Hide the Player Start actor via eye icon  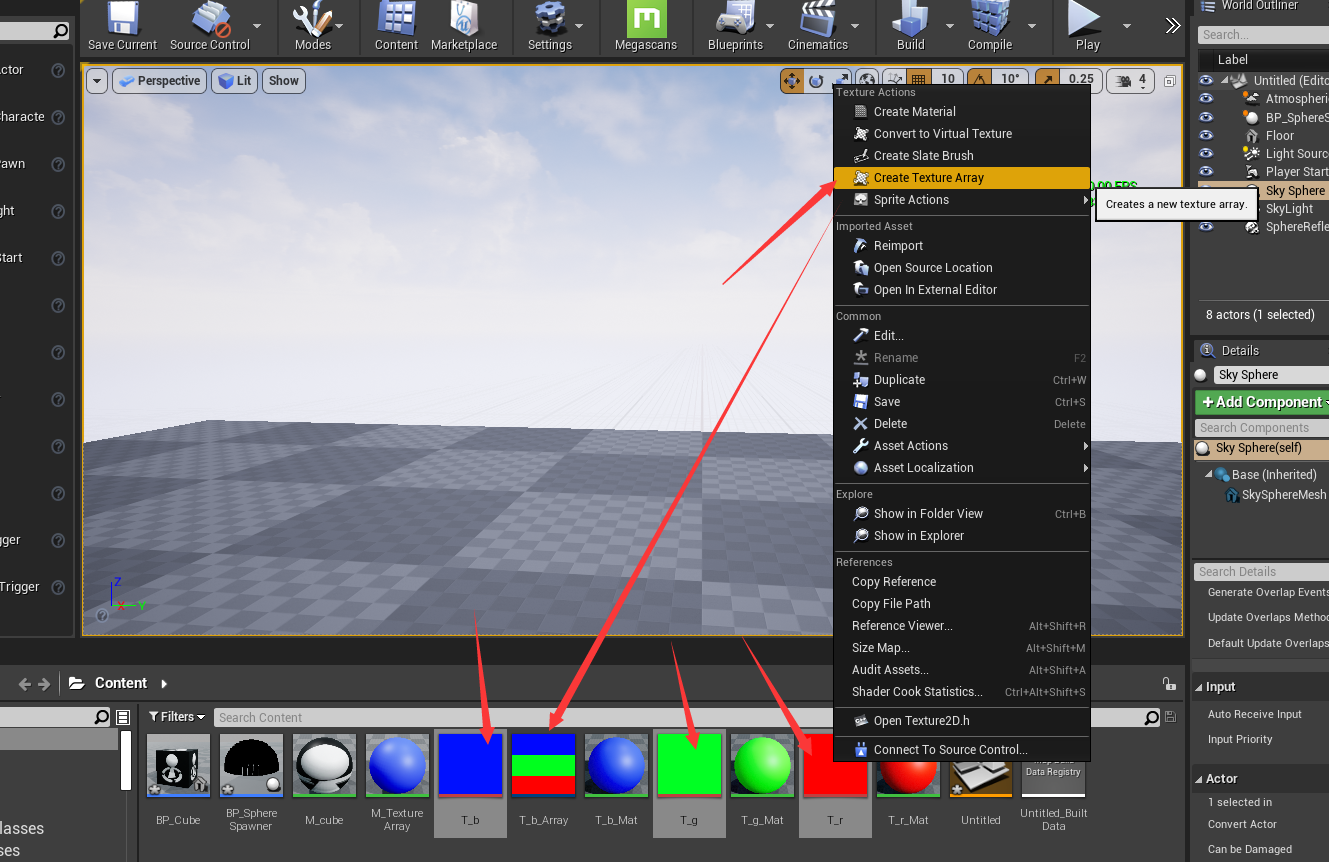point(1206,172)
